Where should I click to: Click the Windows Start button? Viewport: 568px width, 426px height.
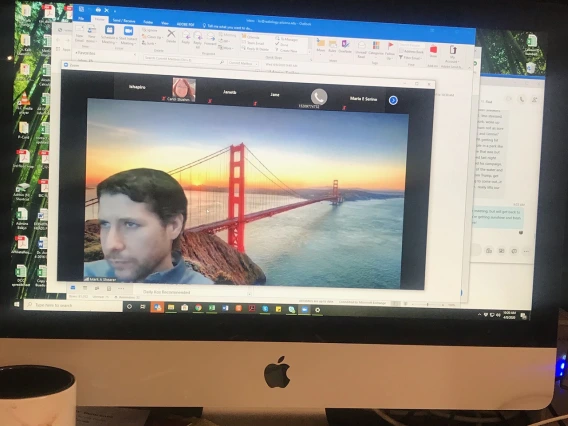17,305
